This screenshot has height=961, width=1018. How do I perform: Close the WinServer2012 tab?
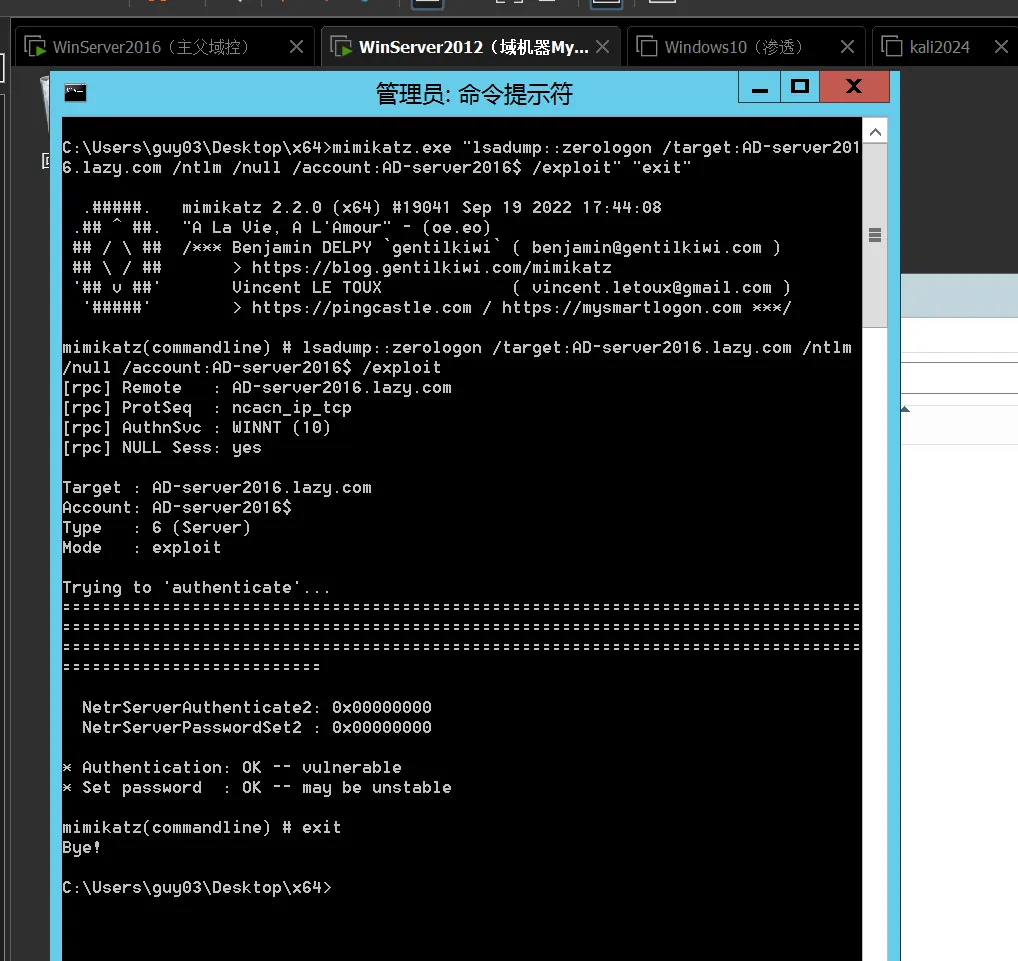coord(602,47)
